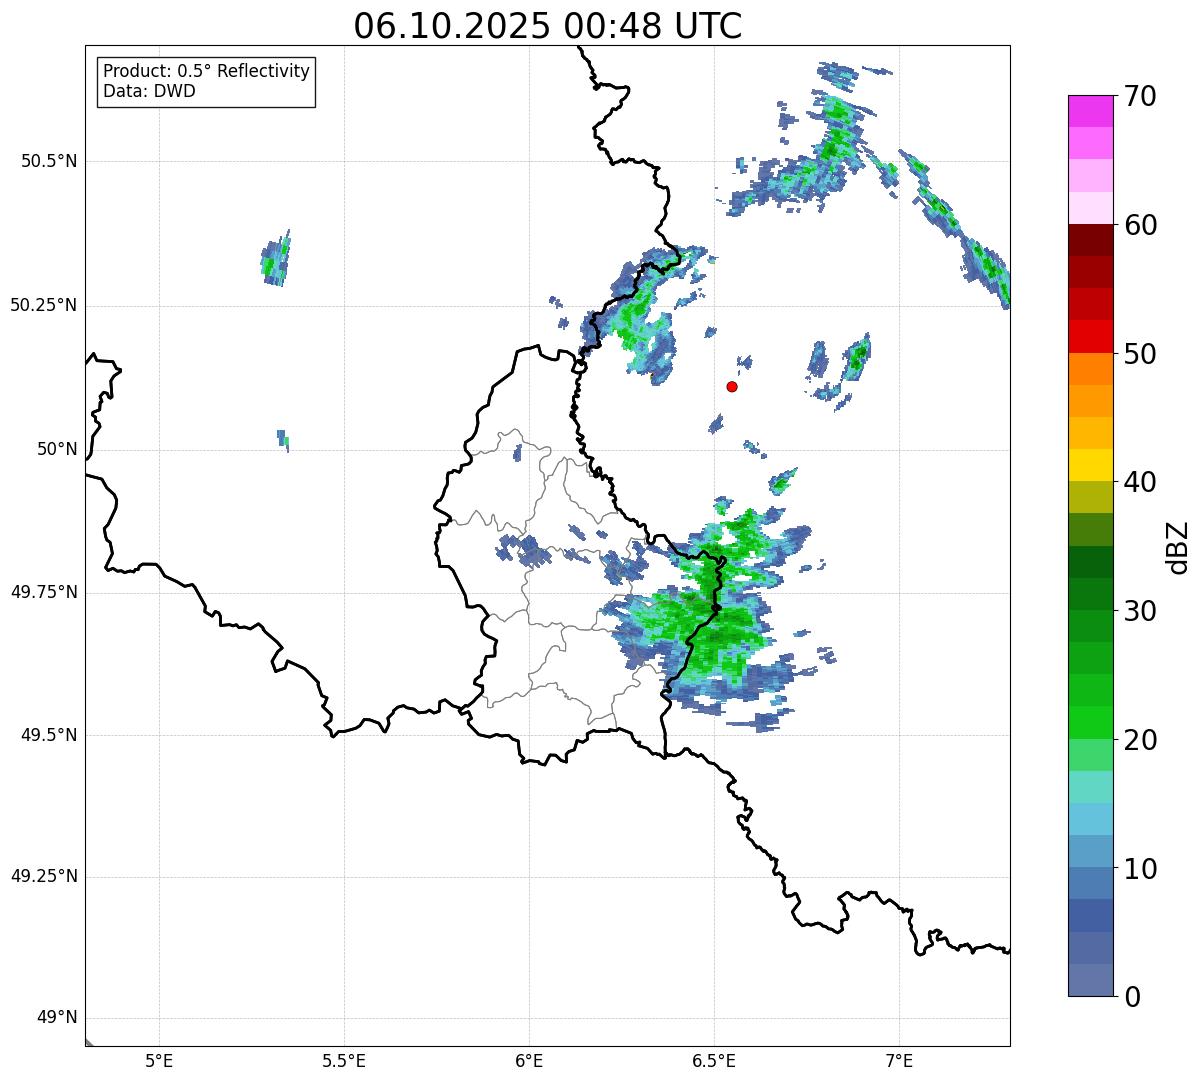This screenshot has height=1081, width=1202.
Task: Click the "Data: DWD" text
Action: click(149, 91)
